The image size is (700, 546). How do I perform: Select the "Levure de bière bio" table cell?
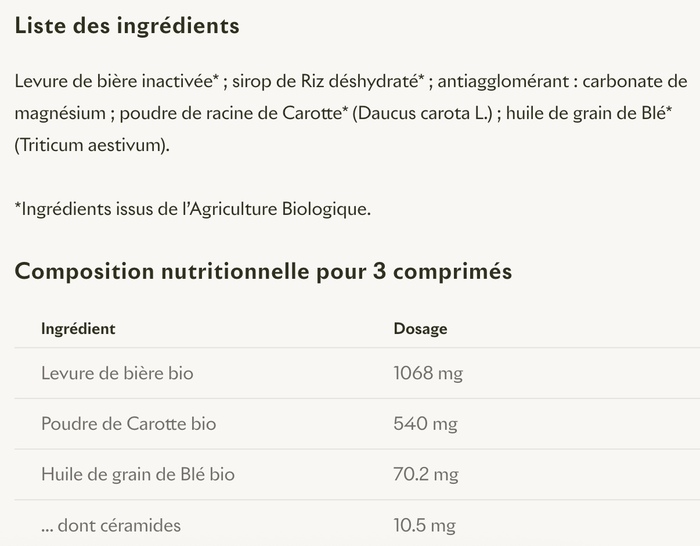pos(117,373)
